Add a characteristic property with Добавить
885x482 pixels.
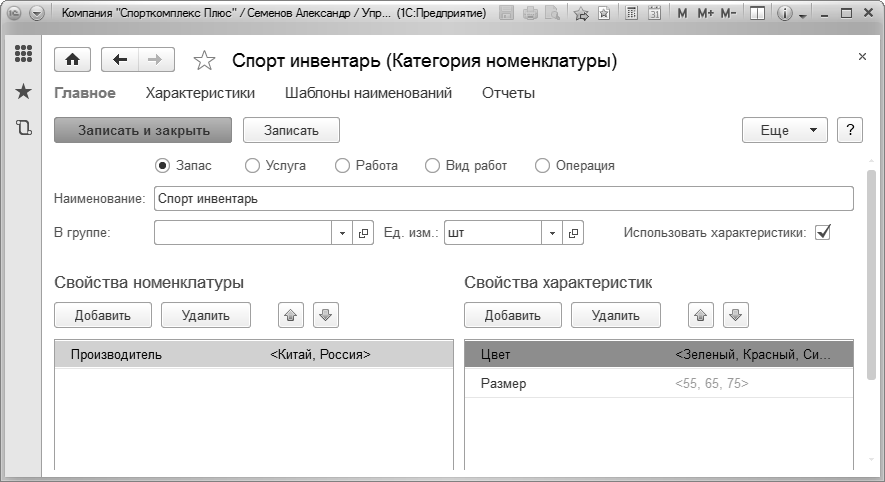click(512, 315)
